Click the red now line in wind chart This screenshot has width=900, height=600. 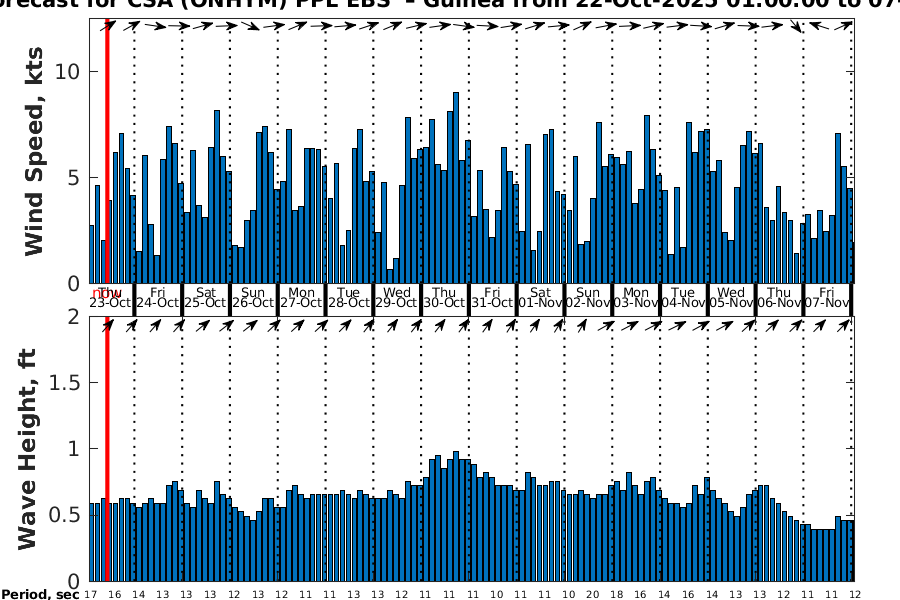click(107, 150)
